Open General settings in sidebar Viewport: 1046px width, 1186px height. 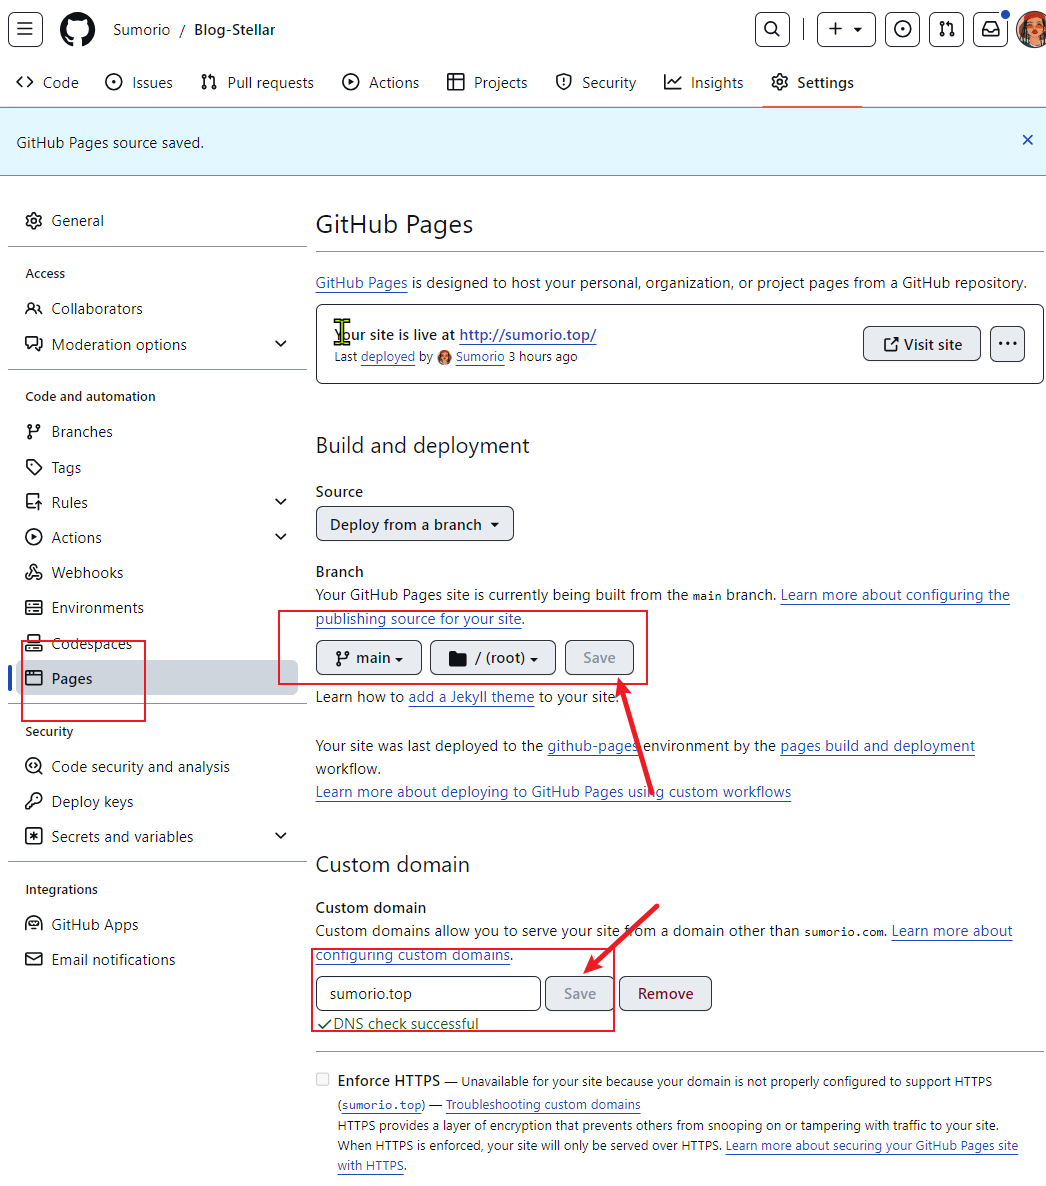(157, 221)
